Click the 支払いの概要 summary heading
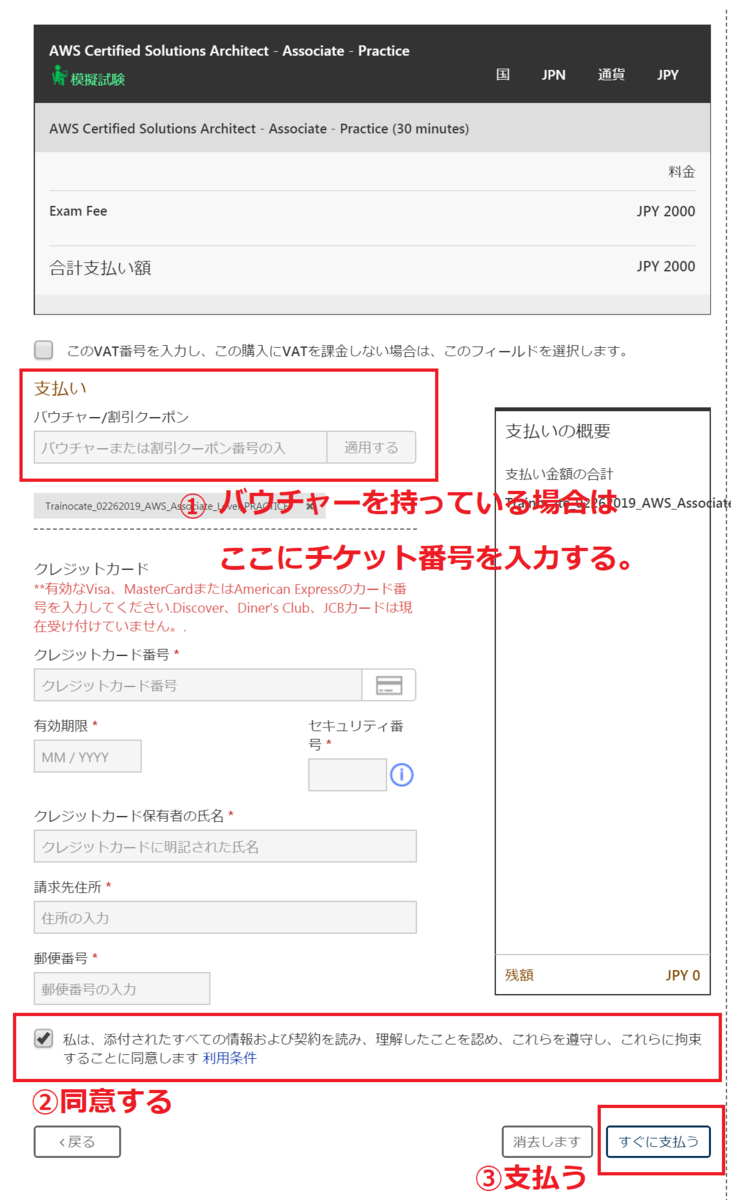The width and height of the screenshot is (731, 1200). point(558,431)
